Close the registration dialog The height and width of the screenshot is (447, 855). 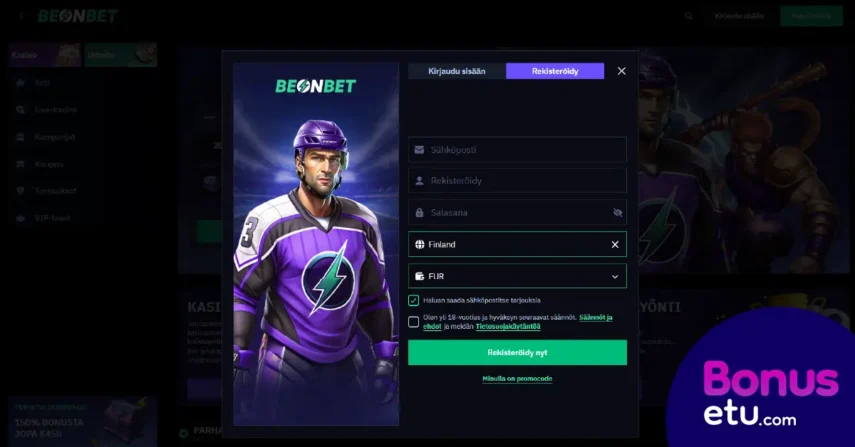[x=621, y=71]
